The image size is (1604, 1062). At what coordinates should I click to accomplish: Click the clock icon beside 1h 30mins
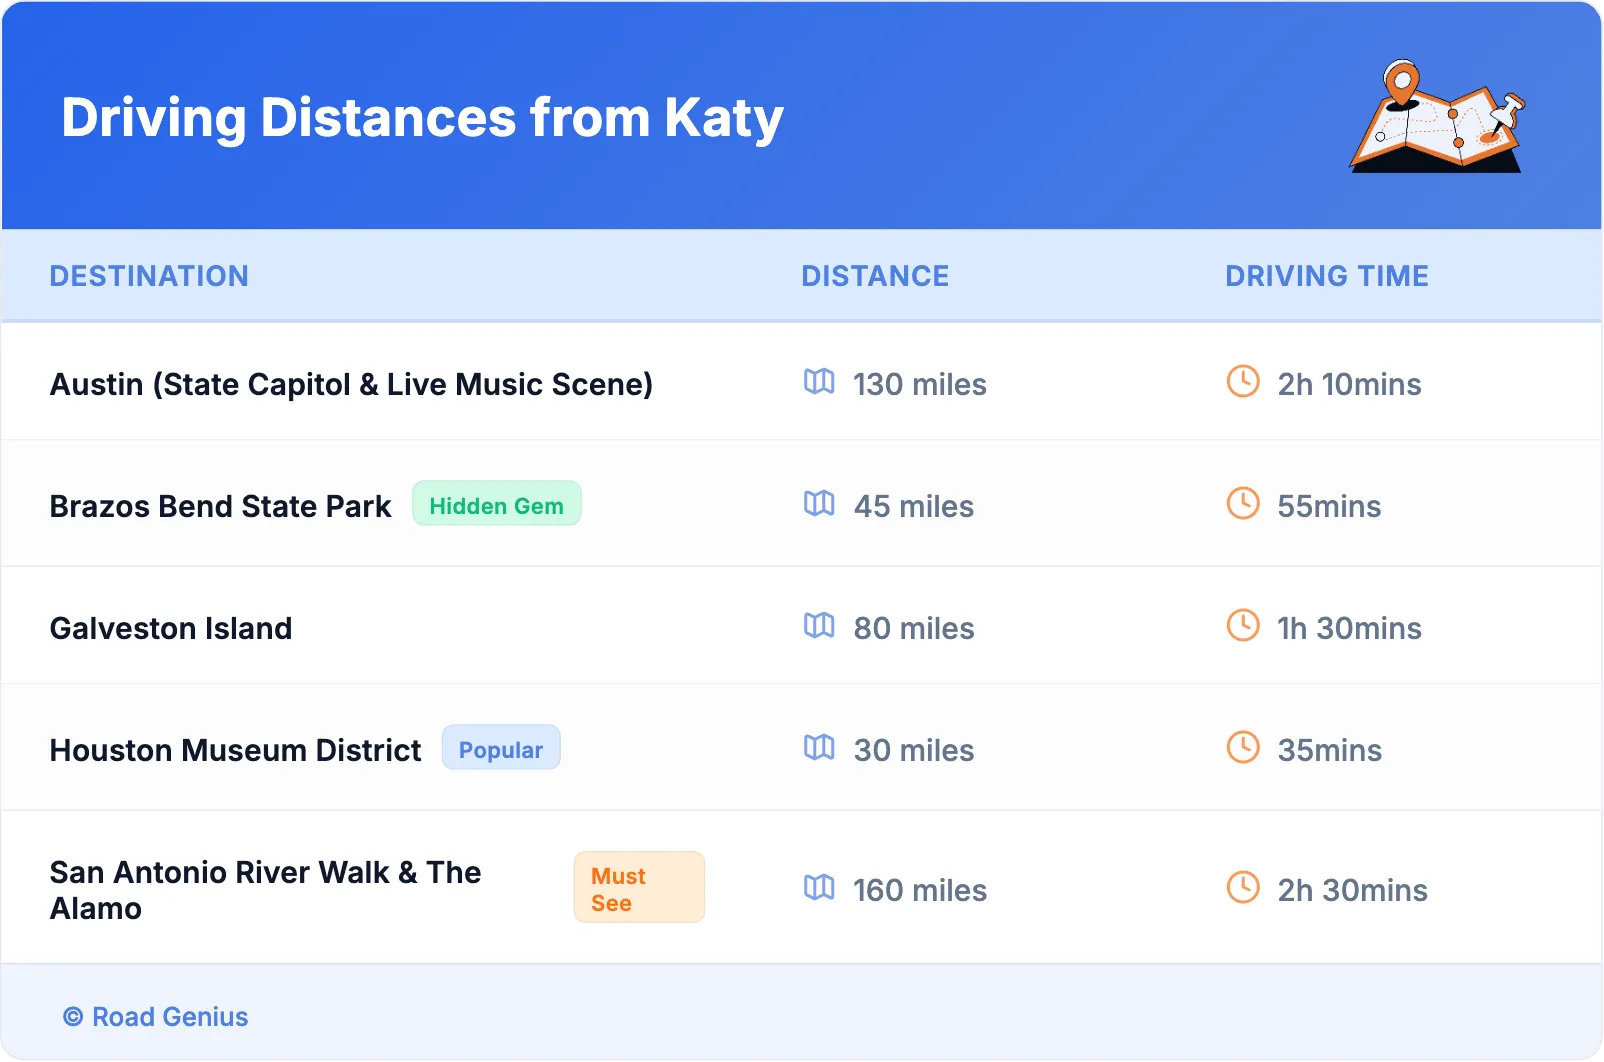[1243, 625]
